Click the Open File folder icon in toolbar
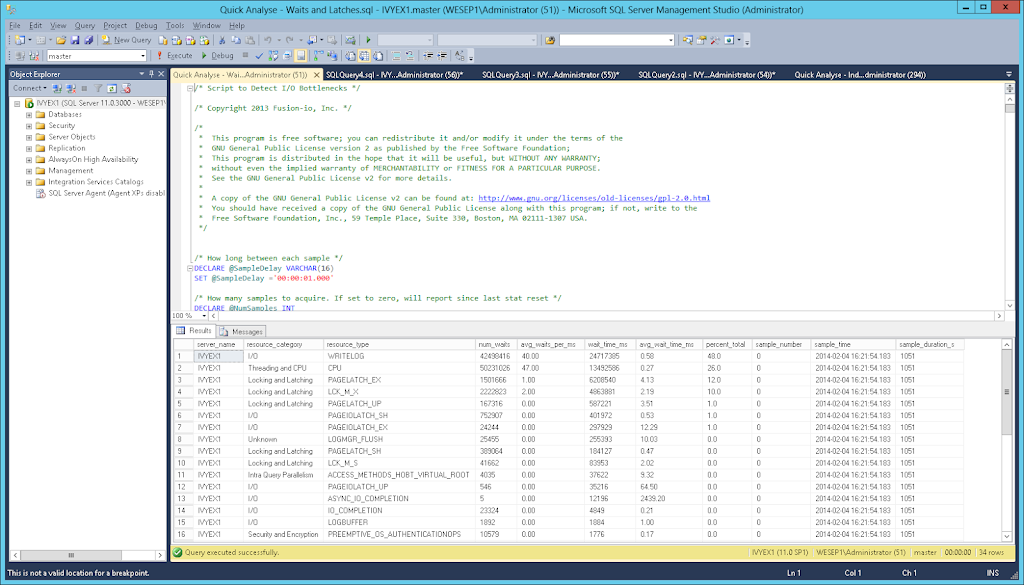The width and height of the screenshot is (1024, 585). [61, 40]
